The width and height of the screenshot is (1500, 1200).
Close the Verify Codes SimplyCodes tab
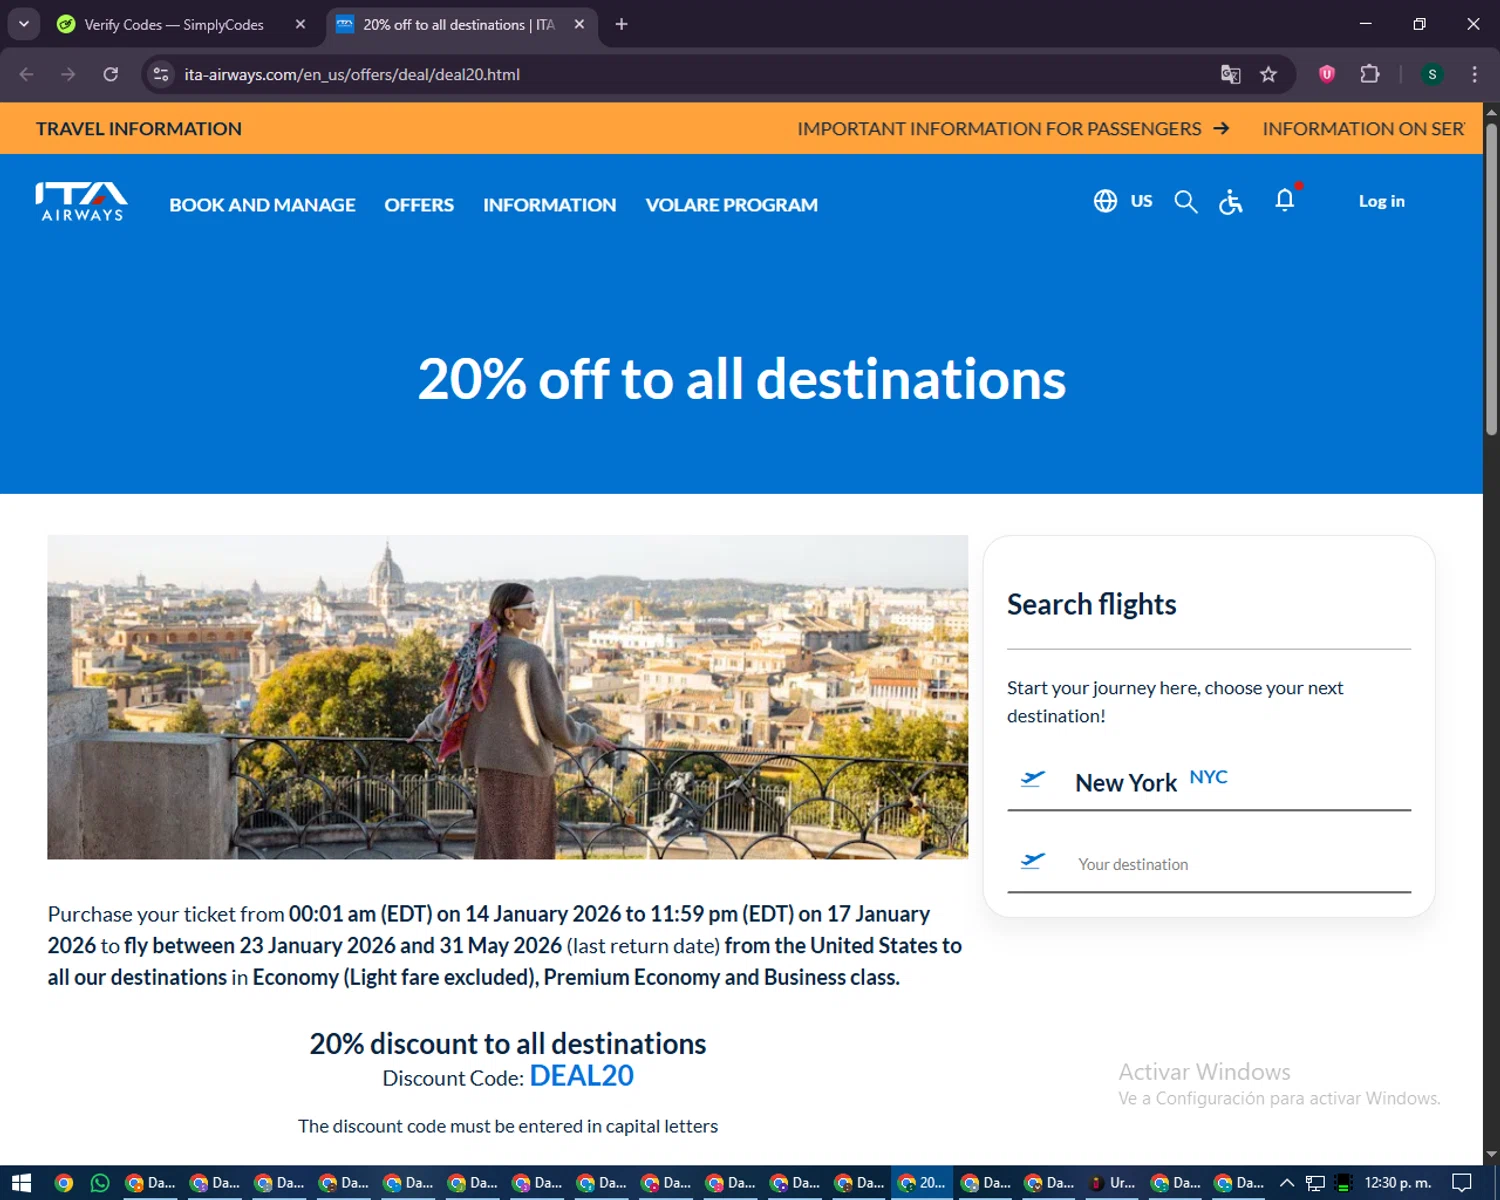[x=300, y=24]
